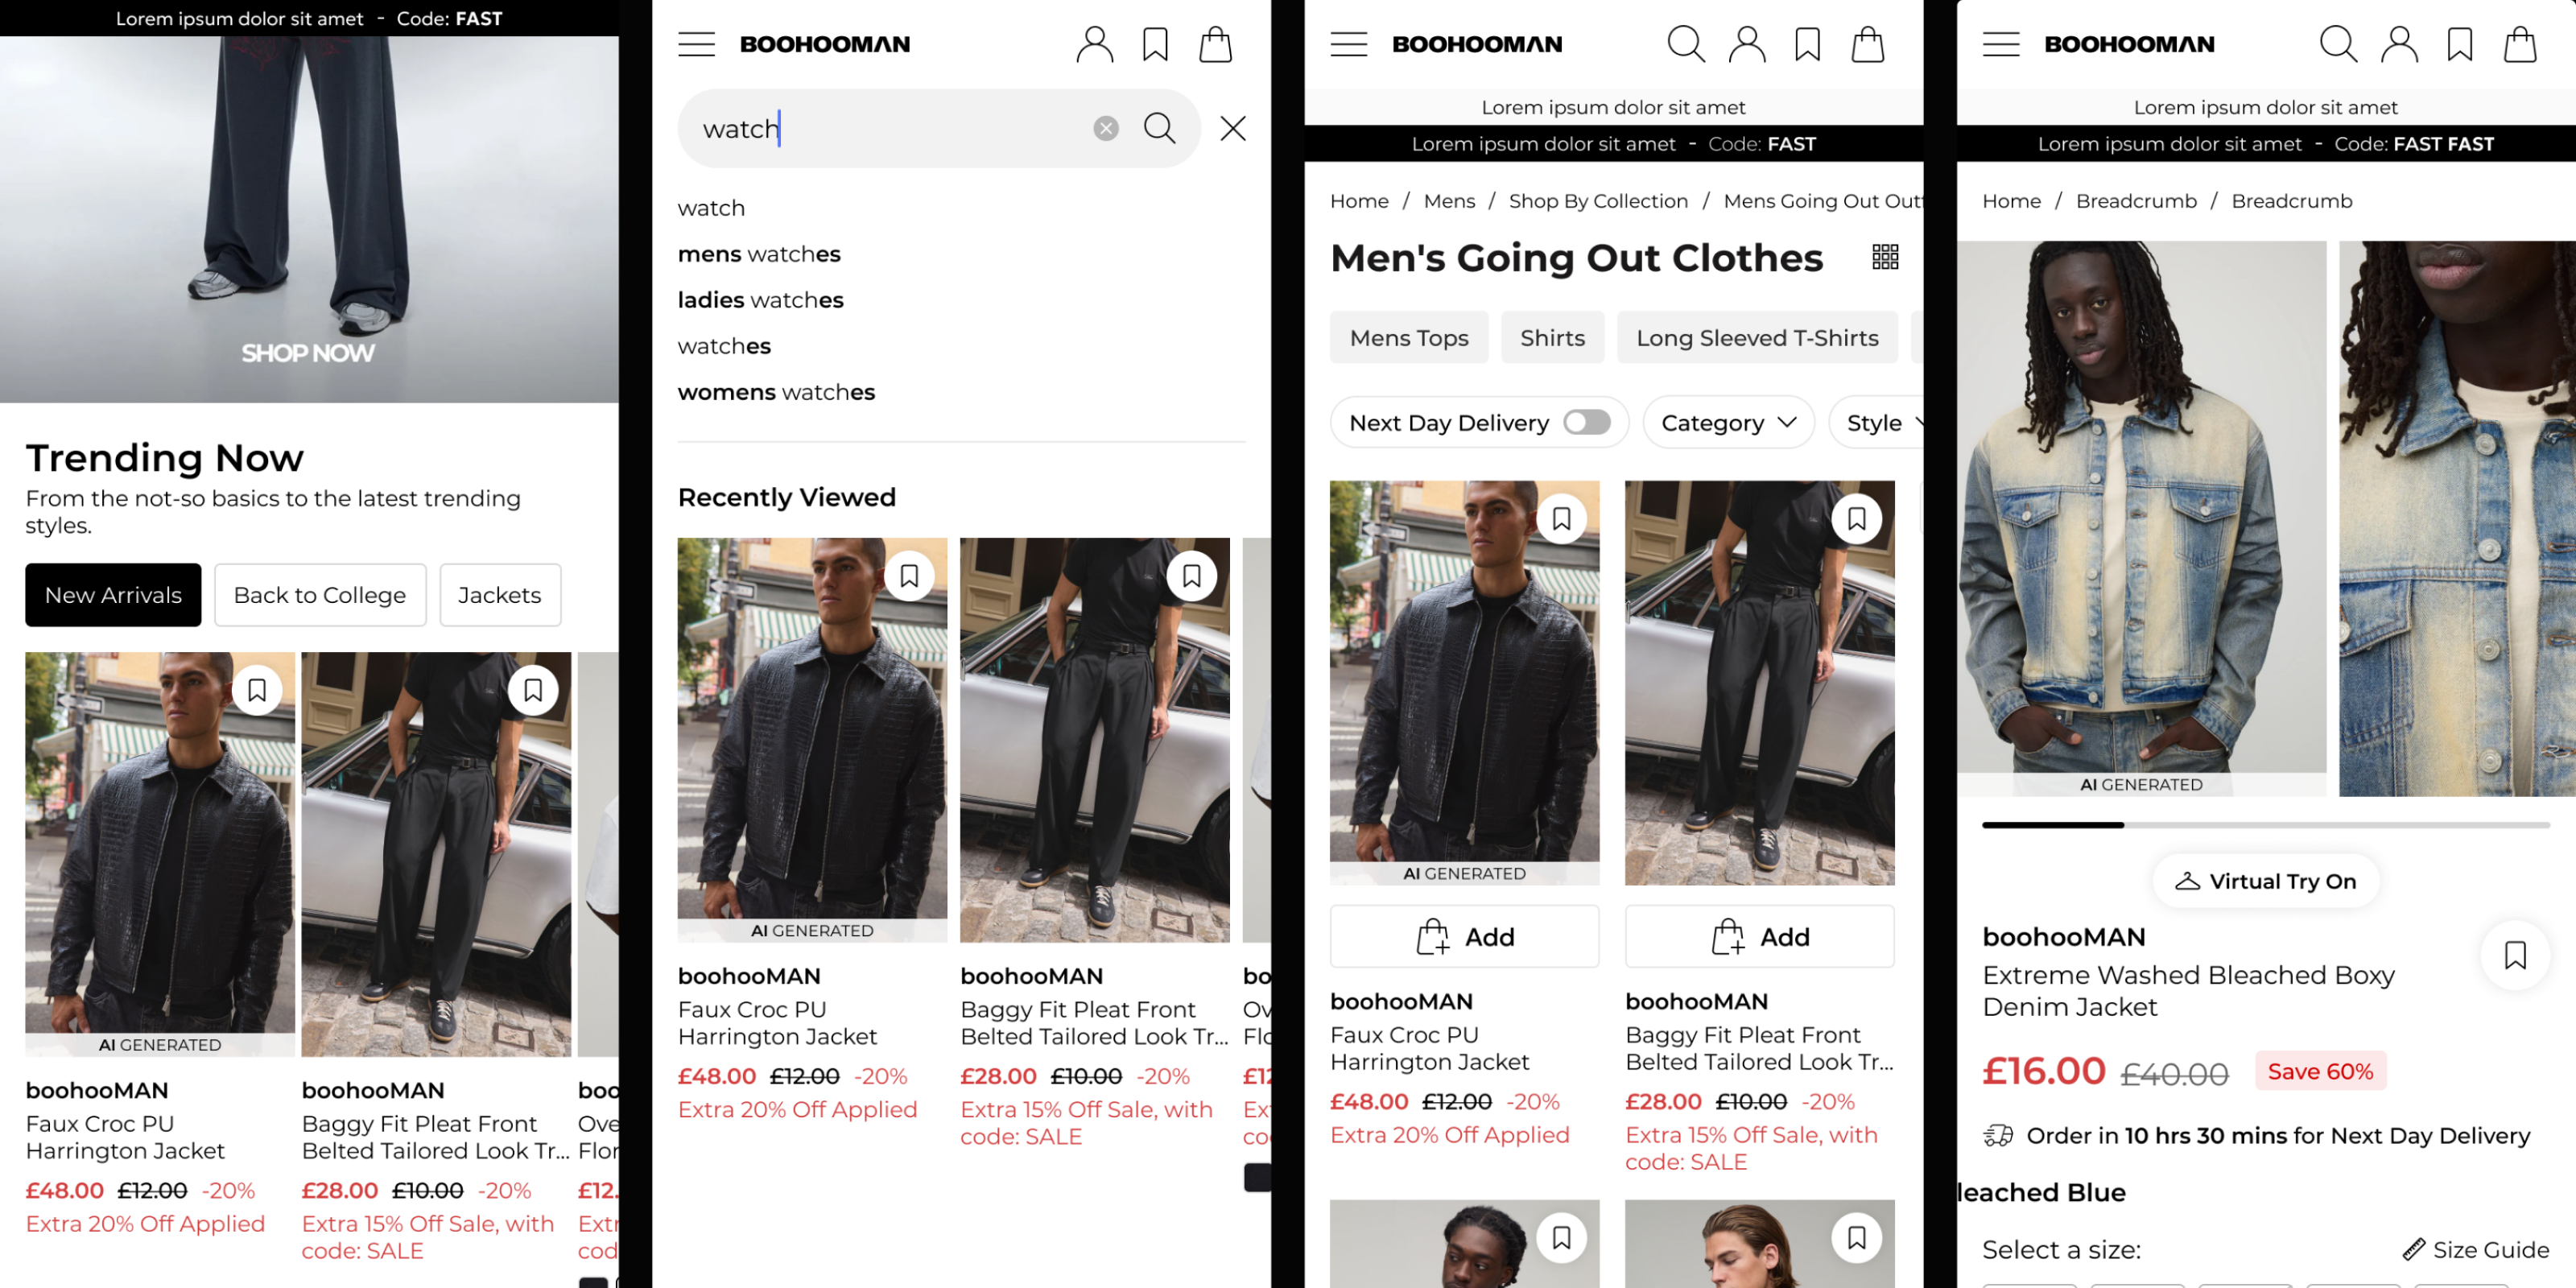Select New Arrivals tab in Trending Now
The width and height of the screenshot is (2576, 1288).
coord(113,595)
